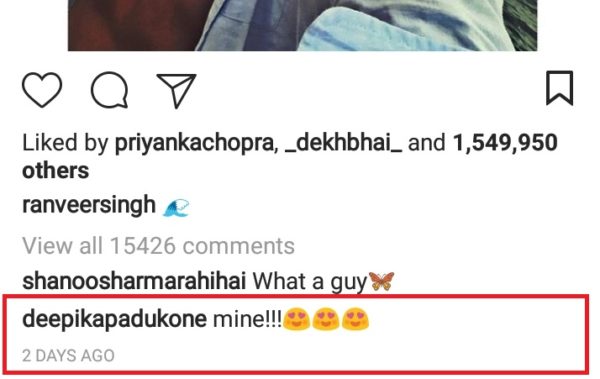Select the 'What a guy' comment text
Image resolution: width=600 pixels, height=379 pixels.
pyautogui.click(x=310, y=282)
